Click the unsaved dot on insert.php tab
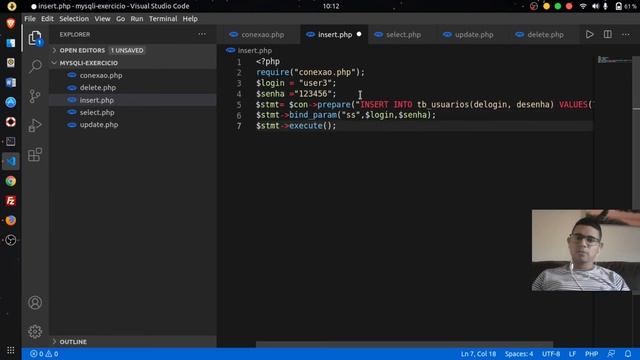This screenshot has width=640, height=360. (x=359, y=34)
